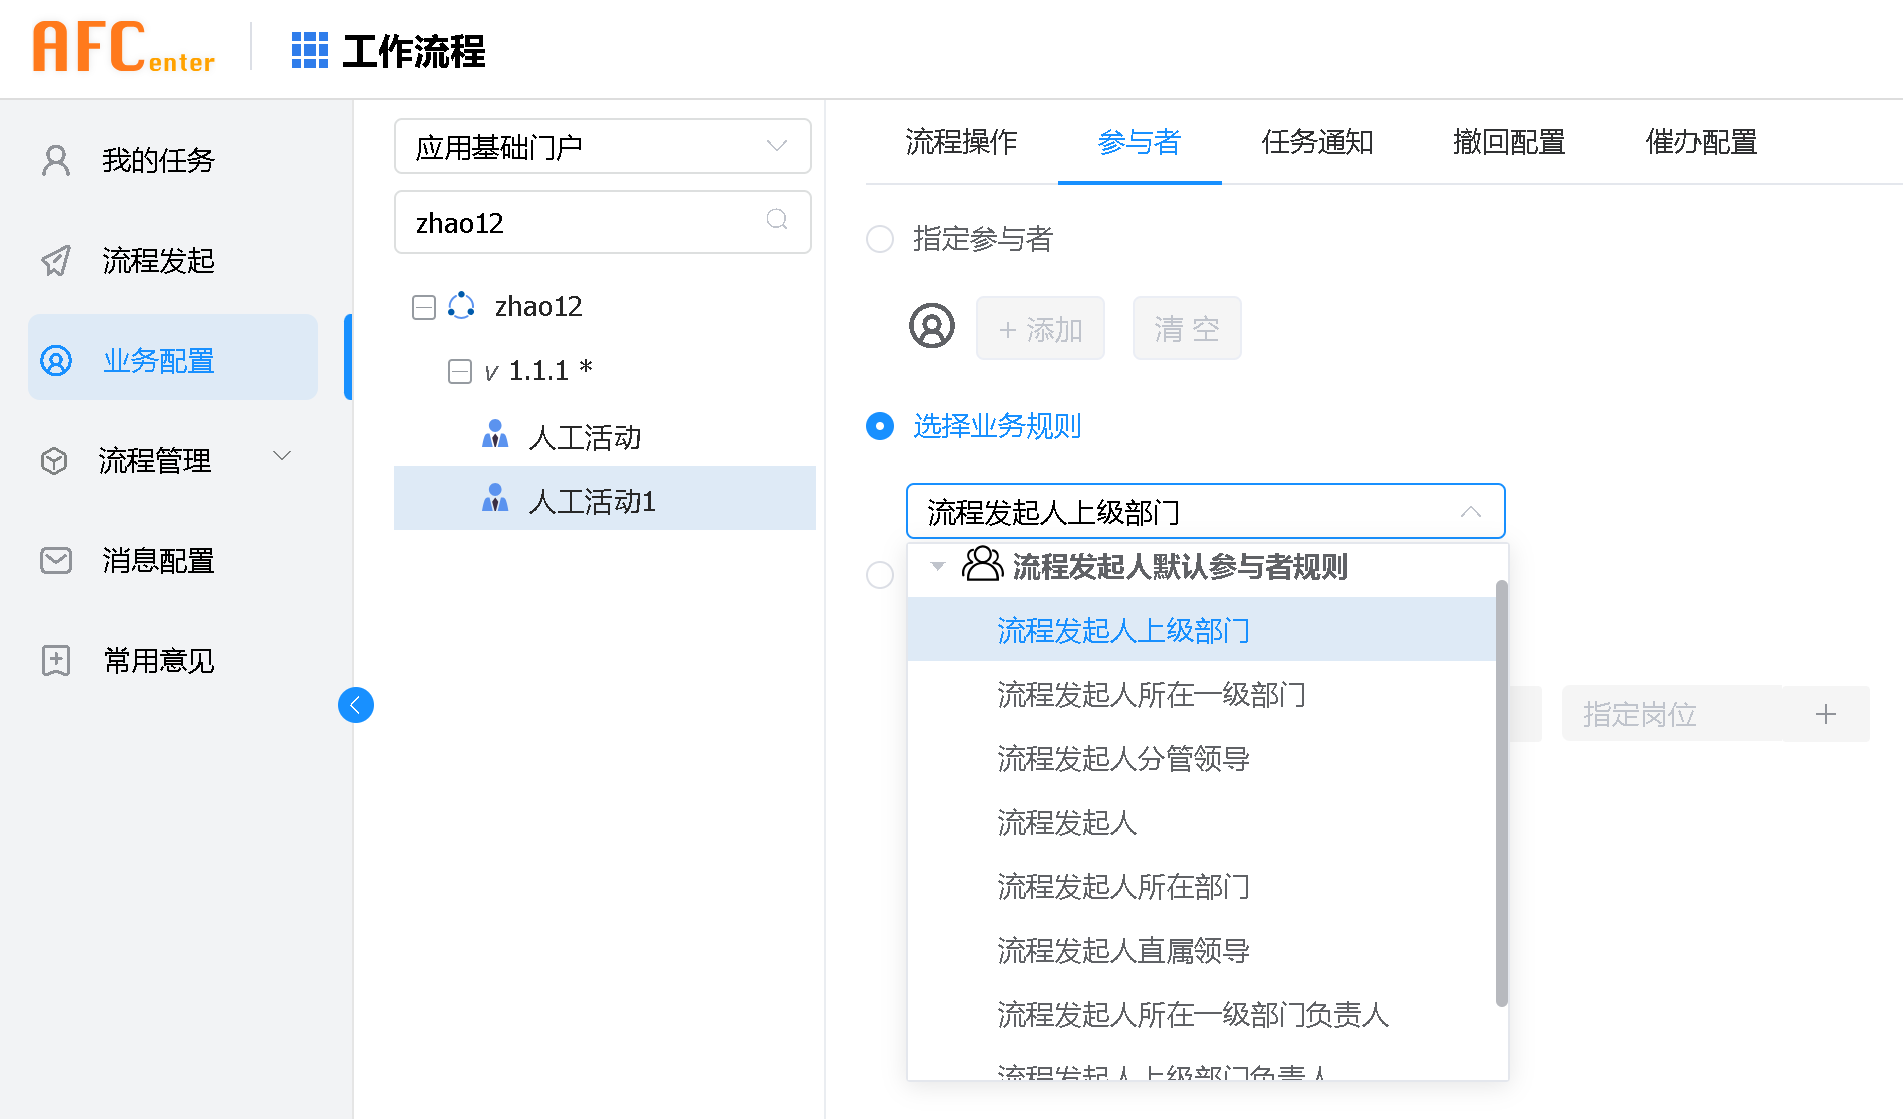Click the search magnifier in zhao12 field
This screenshot has width=1903, height=1119.
(777, 221)
